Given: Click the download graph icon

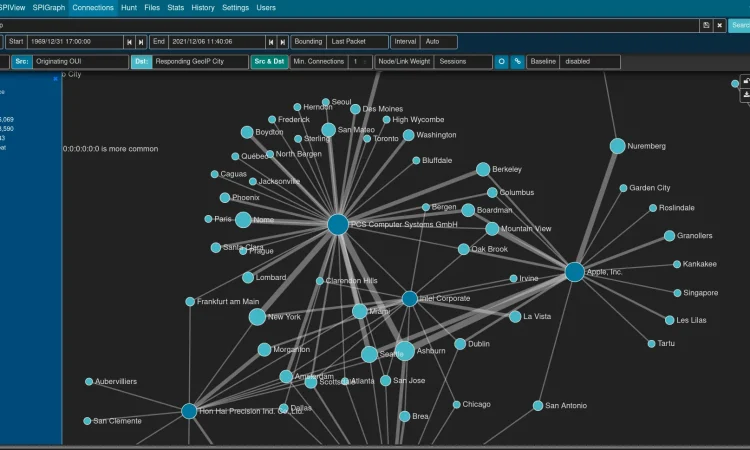Looking at the screenshot, I should click(745, 95).
